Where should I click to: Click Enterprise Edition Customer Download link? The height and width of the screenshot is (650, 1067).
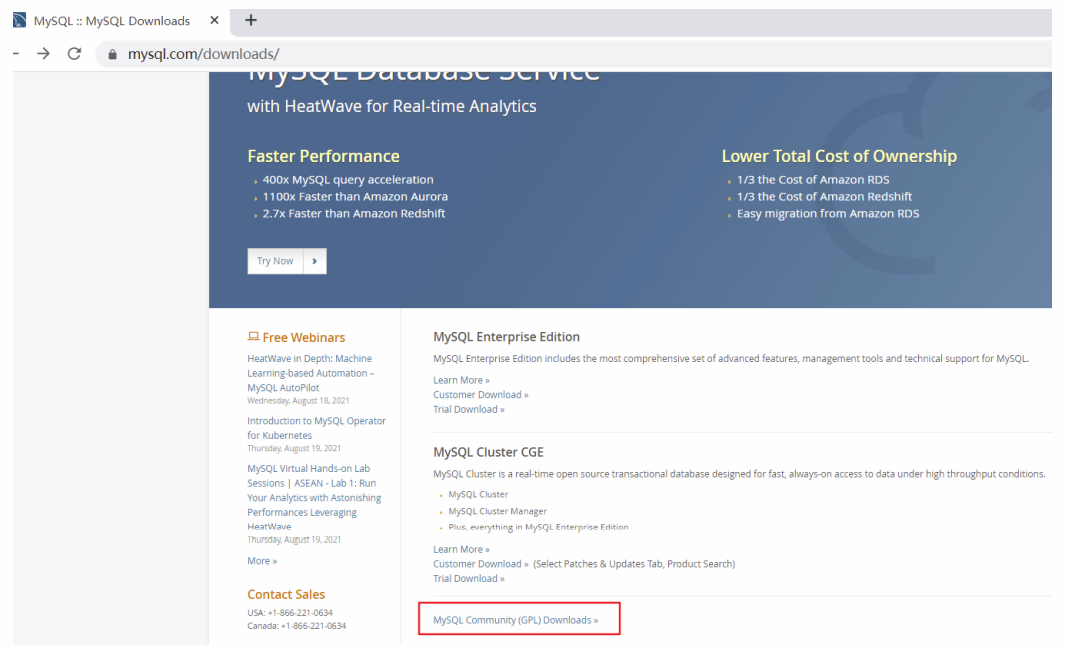[x=481, y=394]
